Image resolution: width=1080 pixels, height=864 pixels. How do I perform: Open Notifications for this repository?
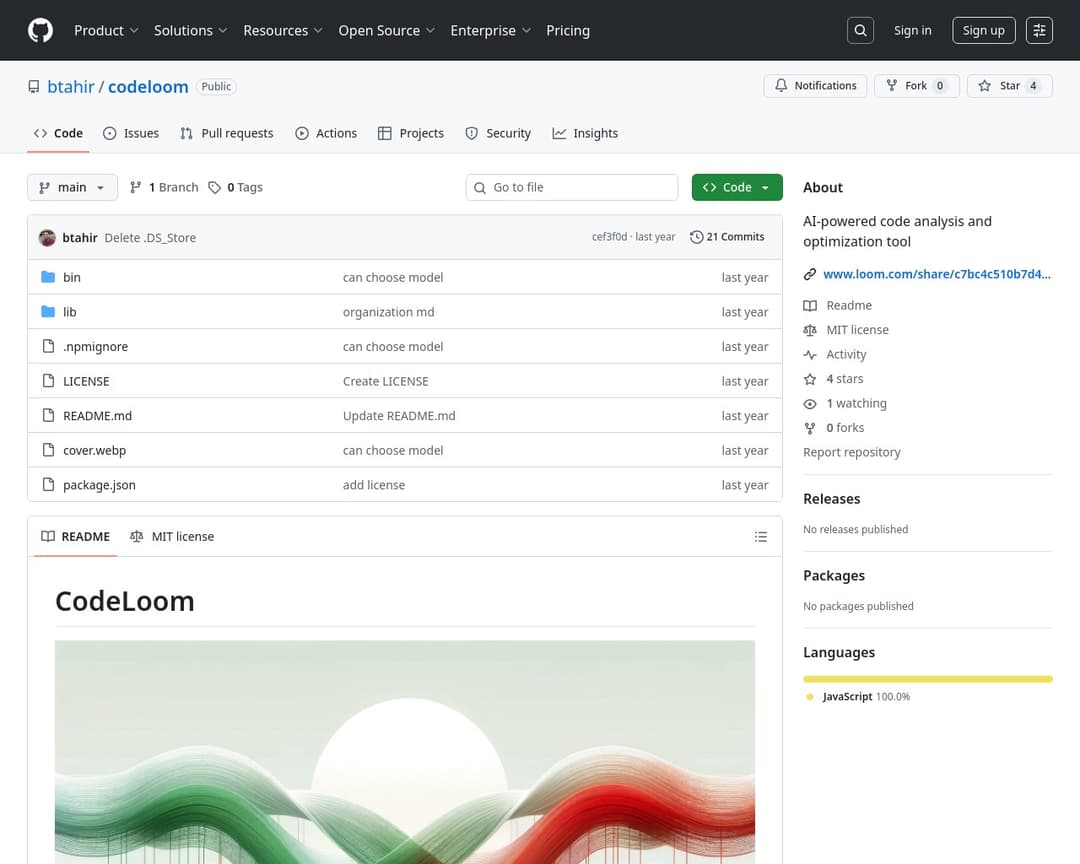point(815,86)
